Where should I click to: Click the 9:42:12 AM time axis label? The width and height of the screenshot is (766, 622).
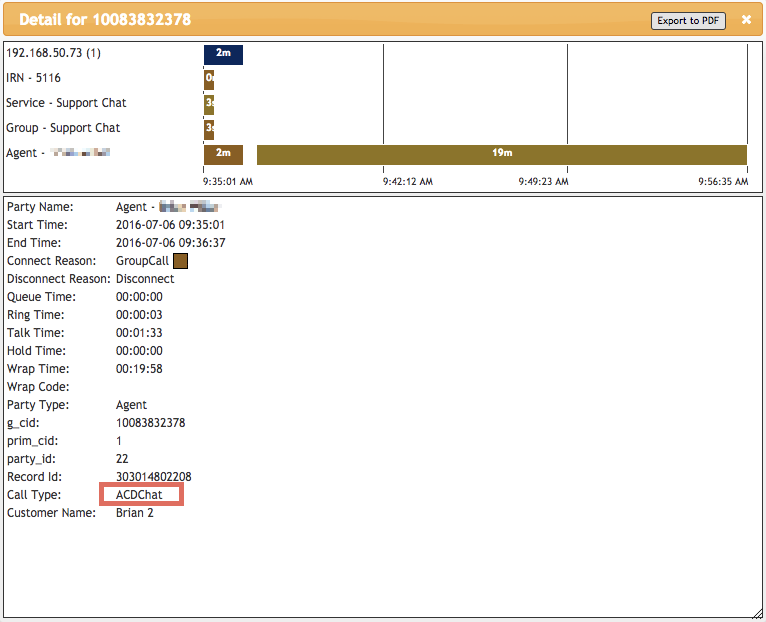pos(408,182)
